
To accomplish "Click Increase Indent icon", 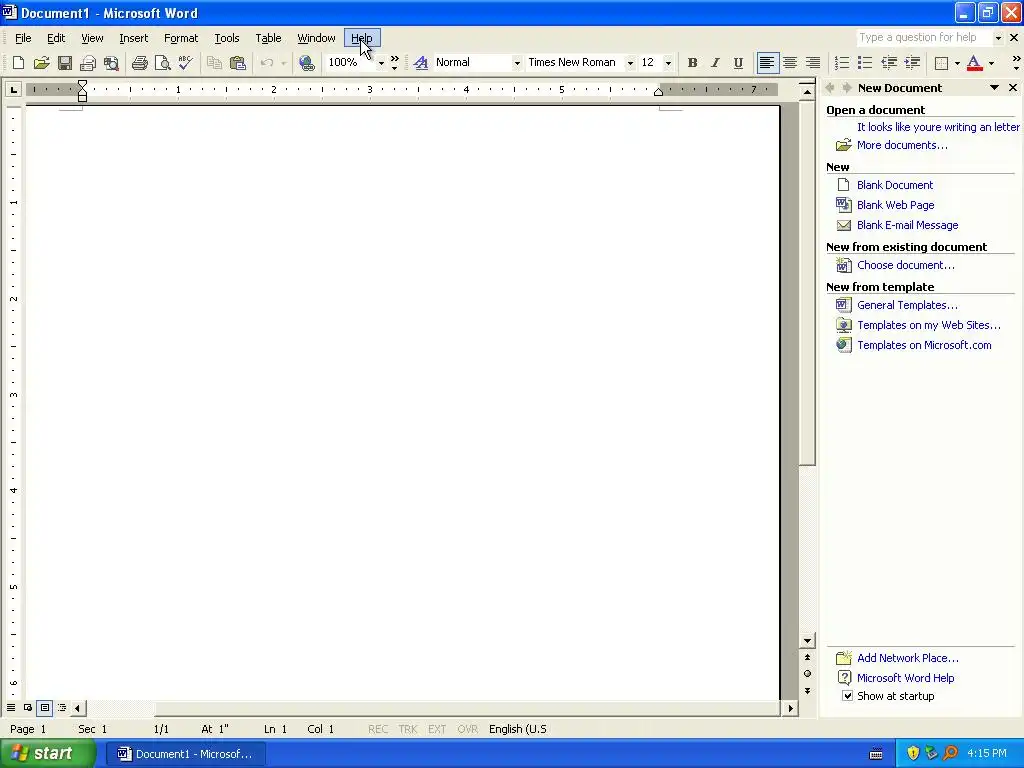I will point(912,63).
